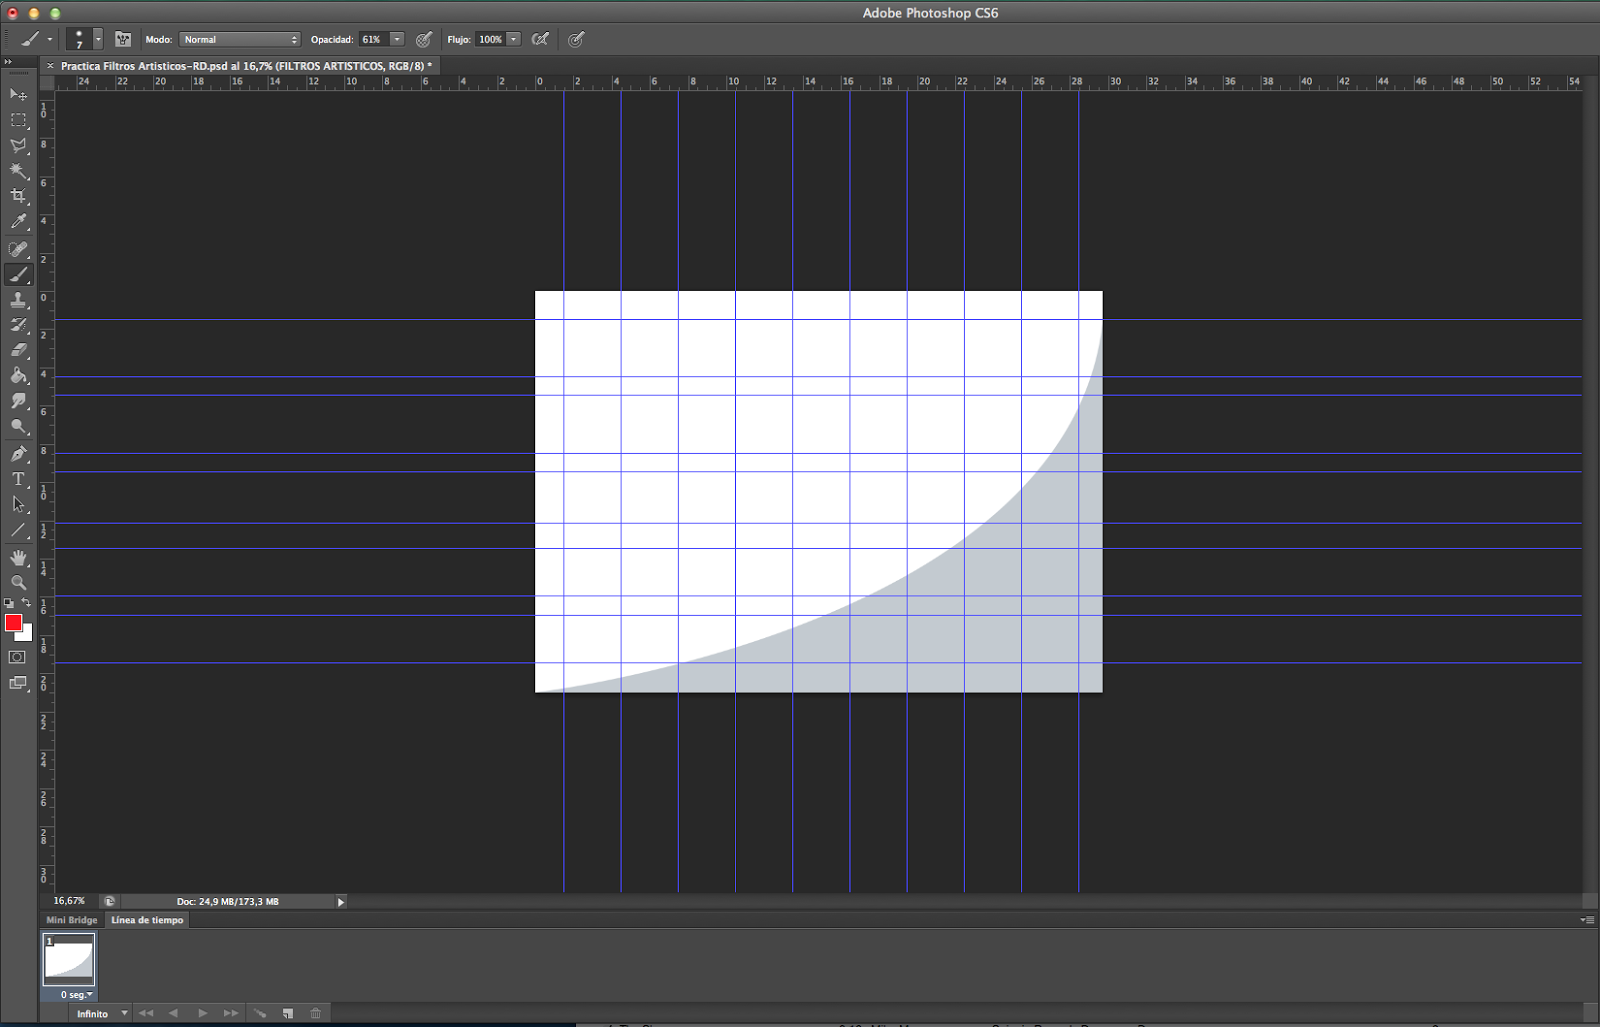Toggle pressure for brush size
The width and height of the screenshot is (1600, 1027).
576,39
